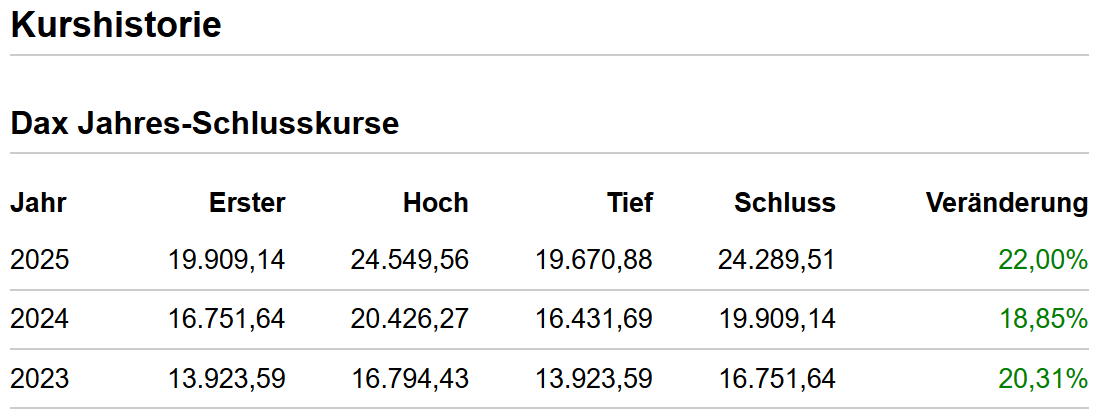The height and width of the screenshot is (417, 1107).
Task: Click the 18,85% change value
Action: 1043,320
